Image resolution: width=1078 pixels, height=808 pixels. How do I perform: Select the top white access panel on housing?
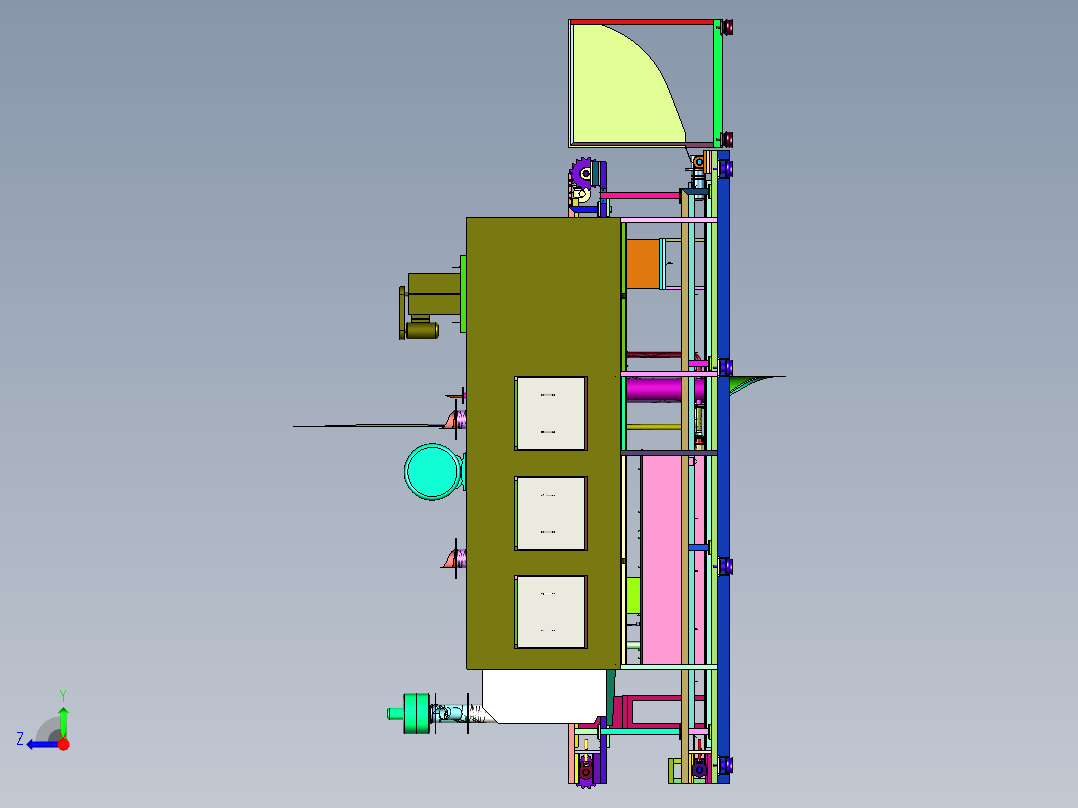(x=551, y=413)
